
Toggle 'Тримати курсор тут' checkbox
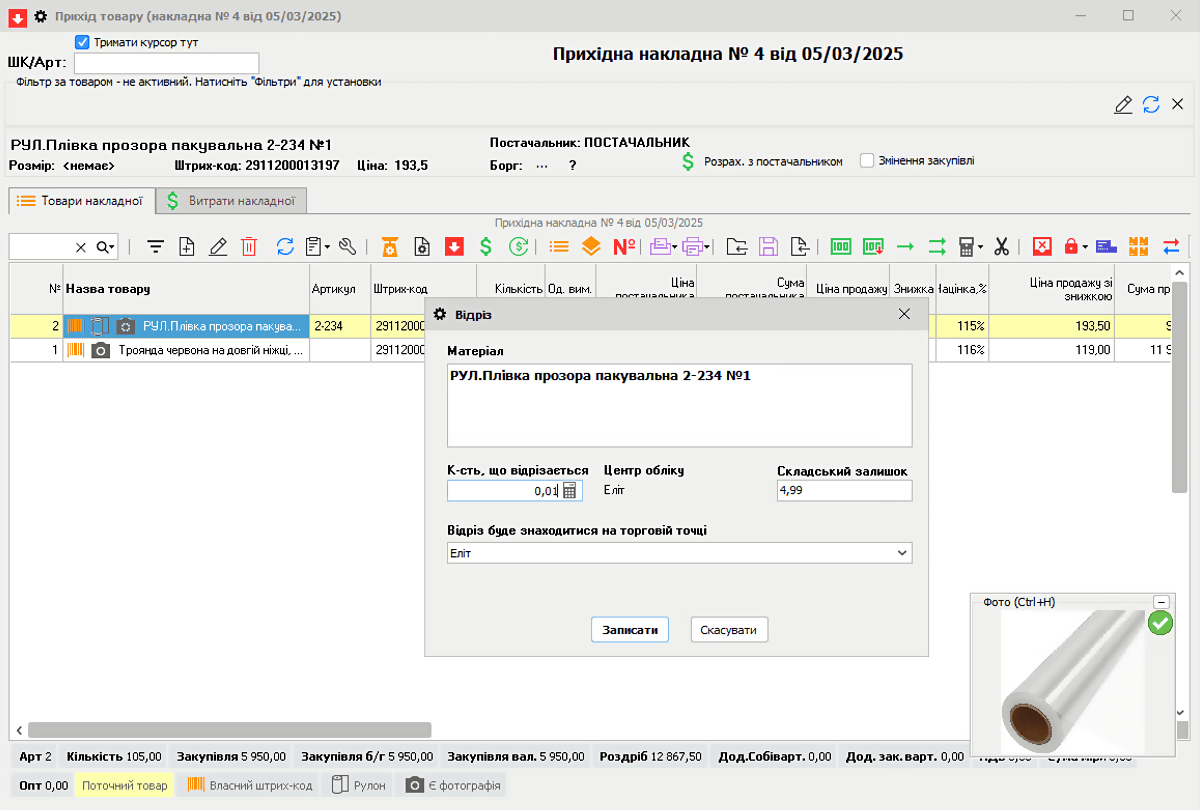(83, 43)
